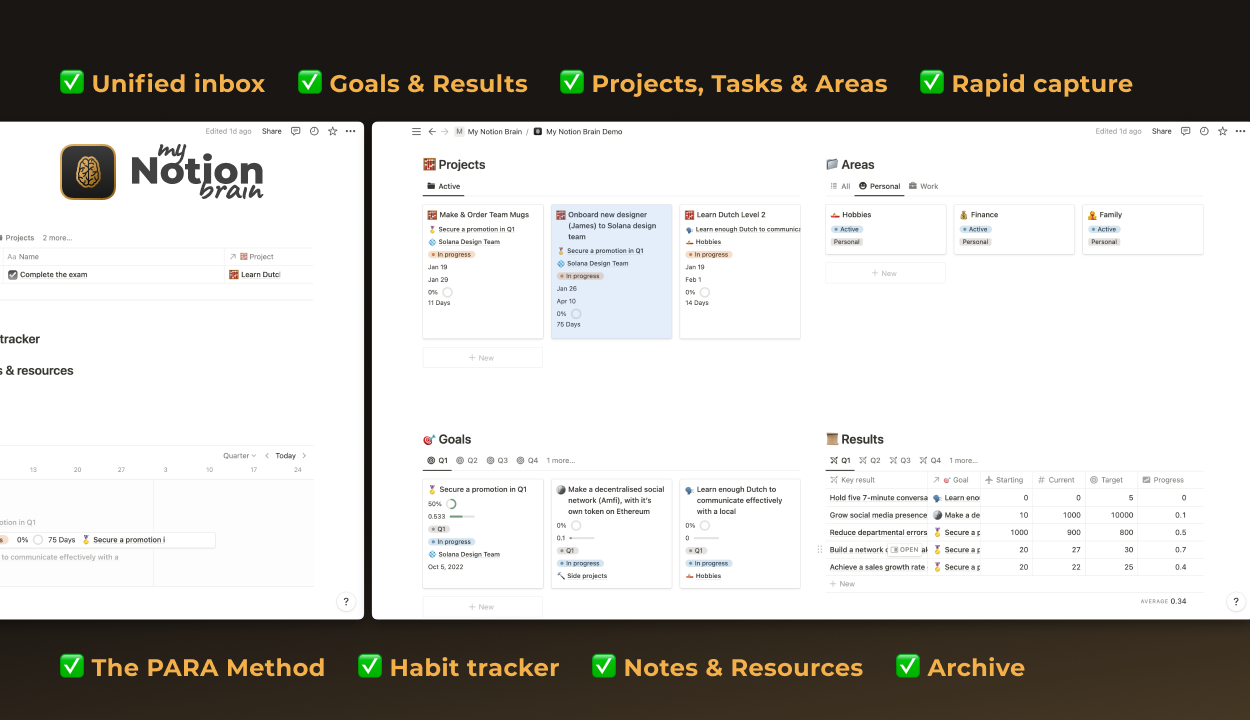Click Share in the right window
1250x720 pixels.
click(1161, 131)
